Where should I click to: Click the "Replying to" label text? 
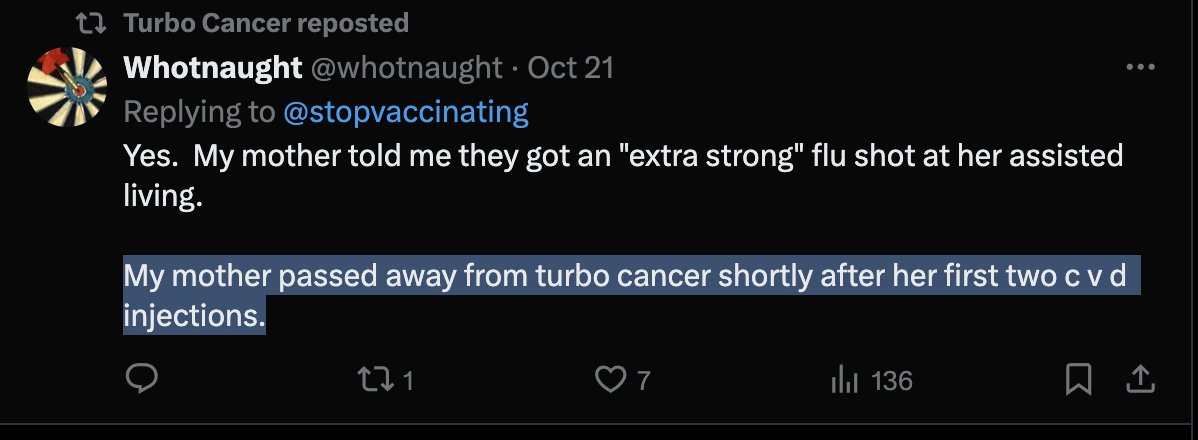coord(198,112)
